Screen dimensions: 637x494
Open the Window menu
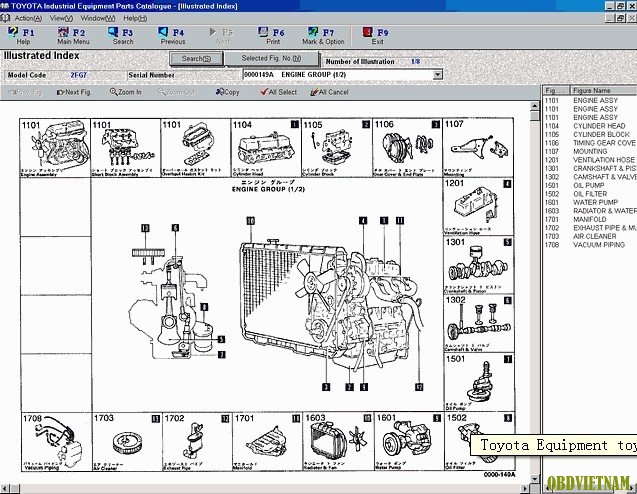pos(98,18)
